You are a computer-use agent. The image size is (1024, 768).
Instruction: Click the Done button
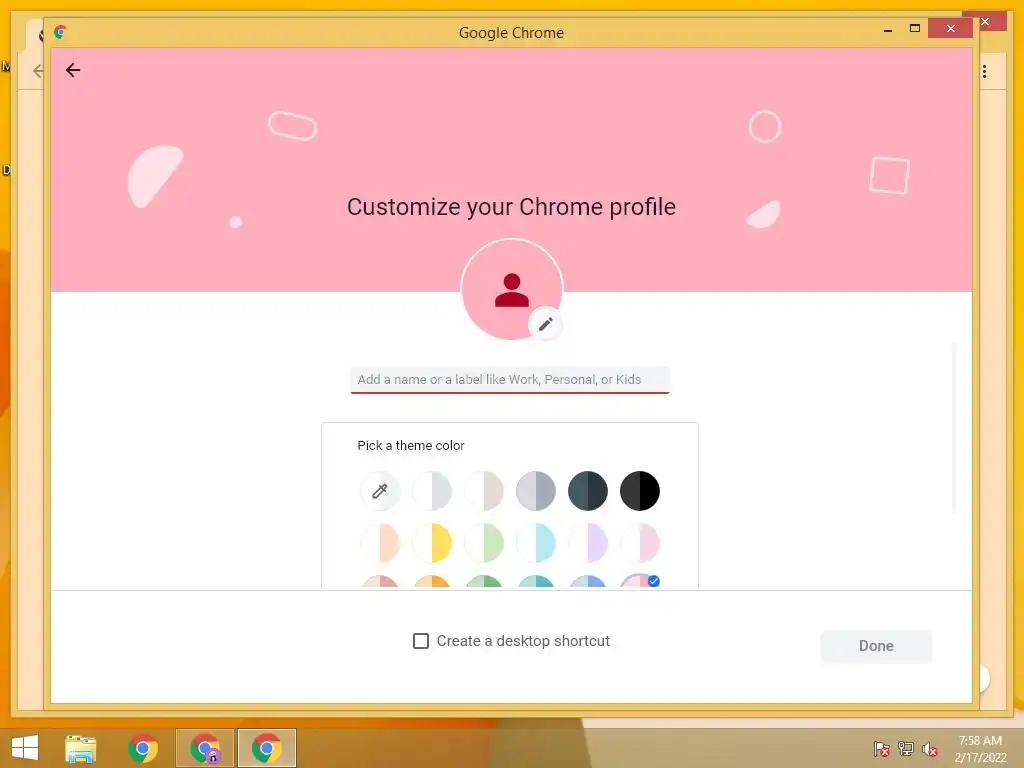[876, 646]
